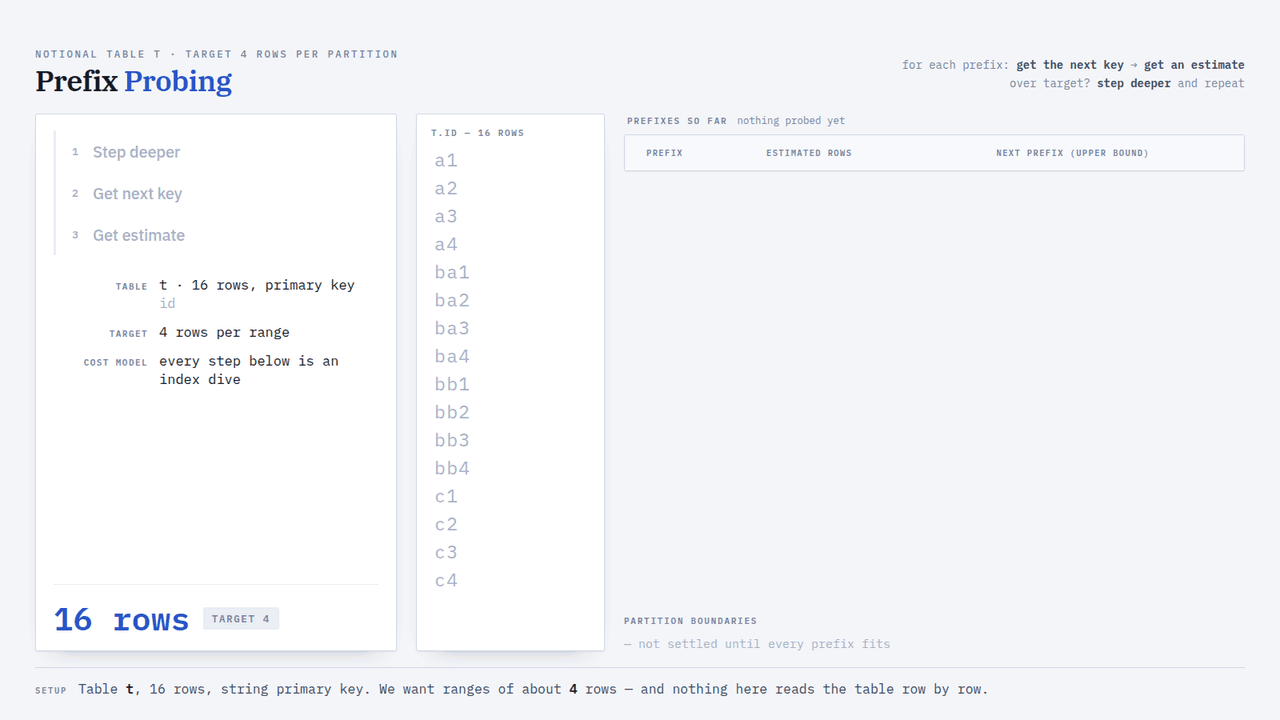Click the NEXT PREFIX (UPPER BOUND) column header
The height and width of the screenshot is (720, 1280).
coord(1072,153)
